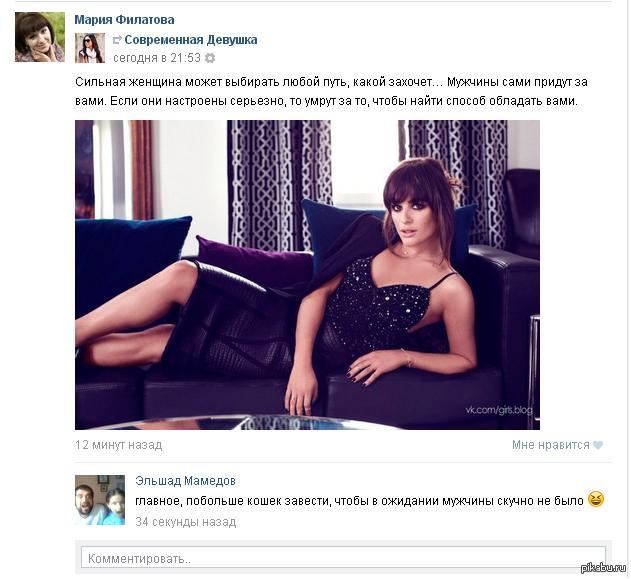Click the 'сегодня в 21:53' timestamp
The width and height of the screenshot is (631, 579).
point(157,58)
